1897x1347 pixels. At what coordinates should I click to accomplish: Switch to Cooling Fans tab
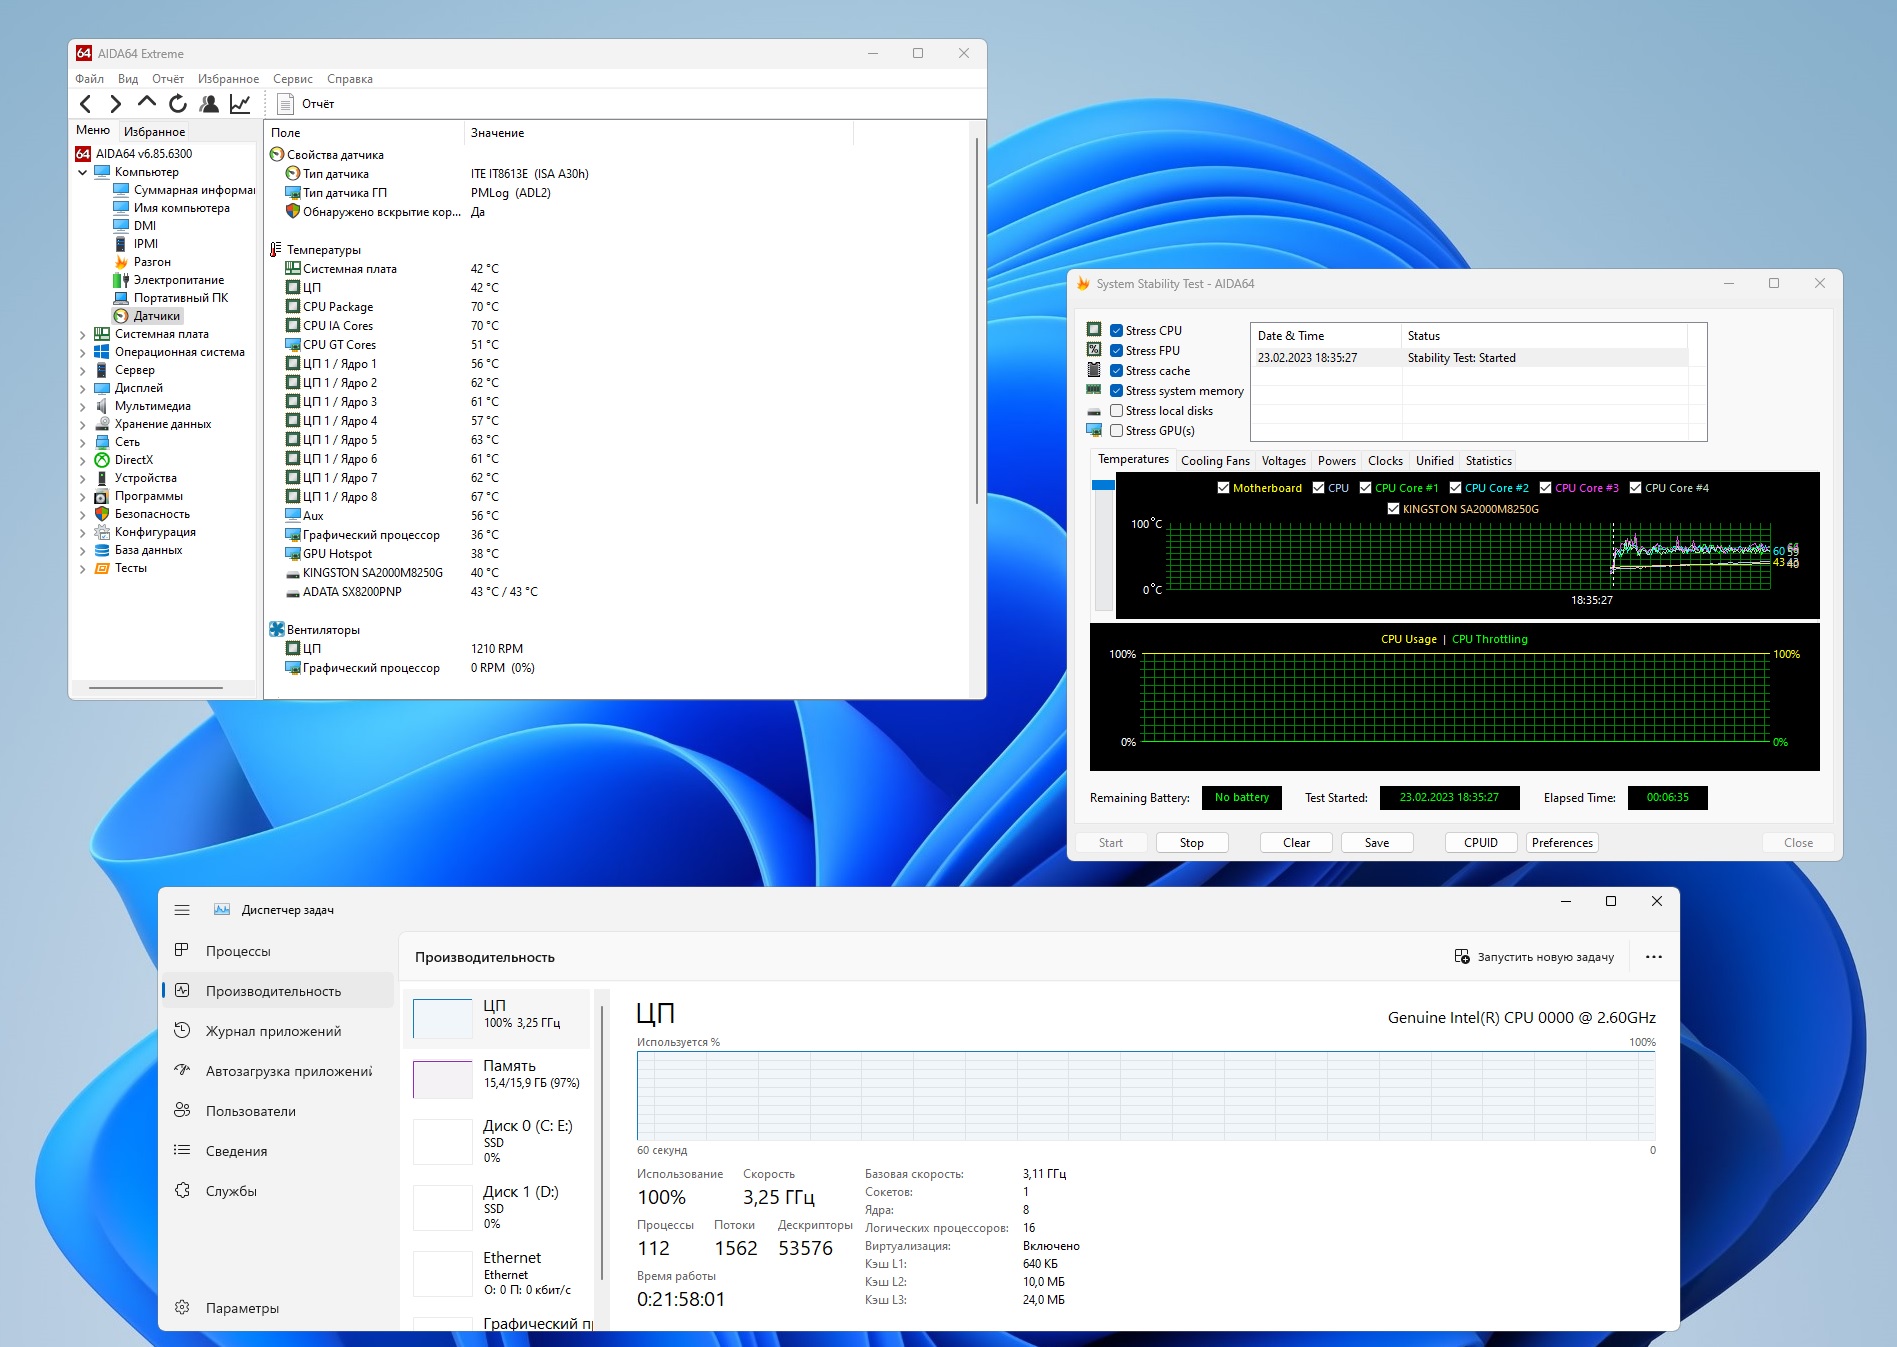click(1215, 461)
